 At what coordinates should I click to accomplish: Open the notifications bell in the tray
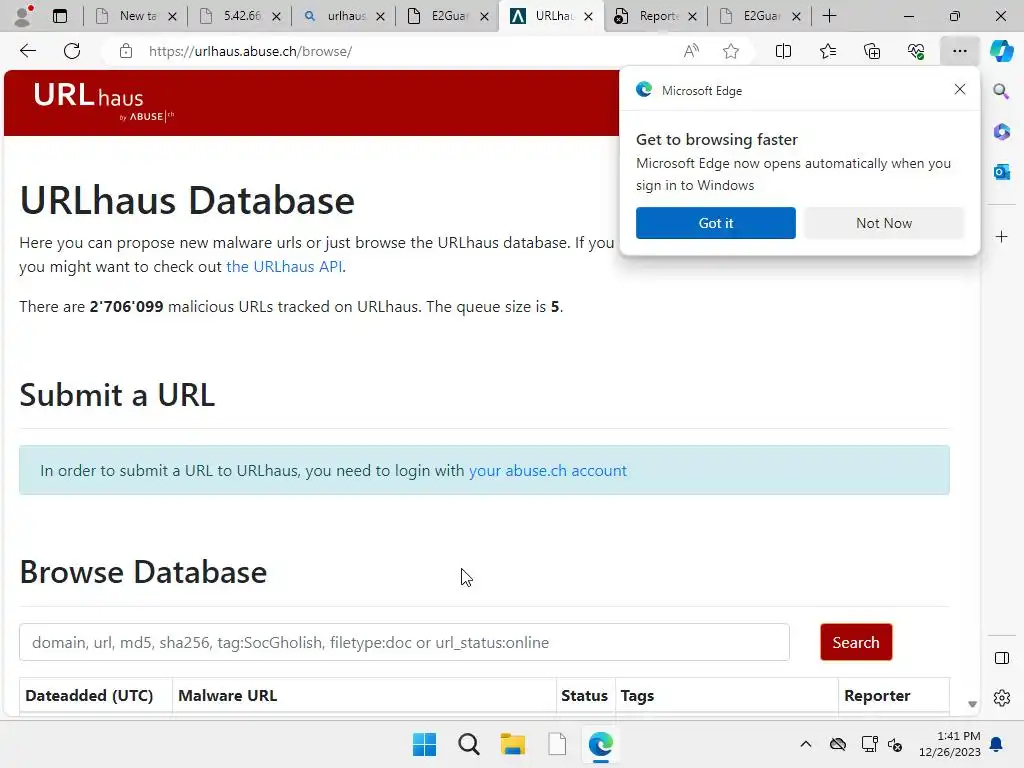click(x=996, y=744)
